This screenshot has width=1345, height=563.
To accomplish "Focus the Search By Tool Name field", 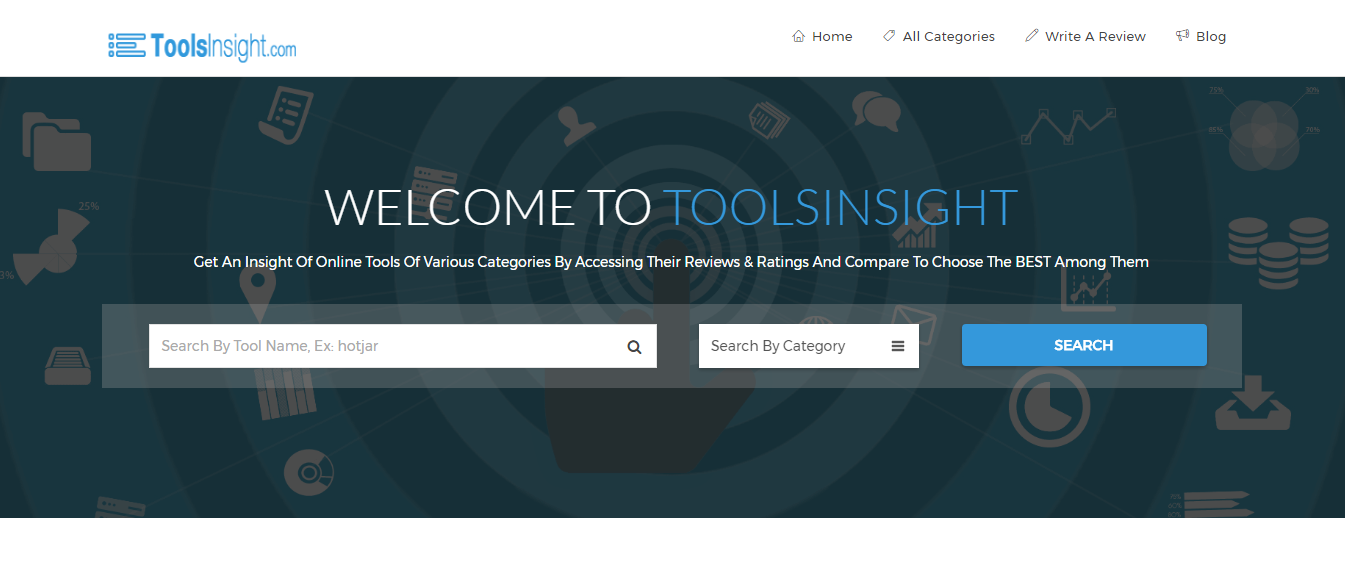I will click(x=403, y=346).
